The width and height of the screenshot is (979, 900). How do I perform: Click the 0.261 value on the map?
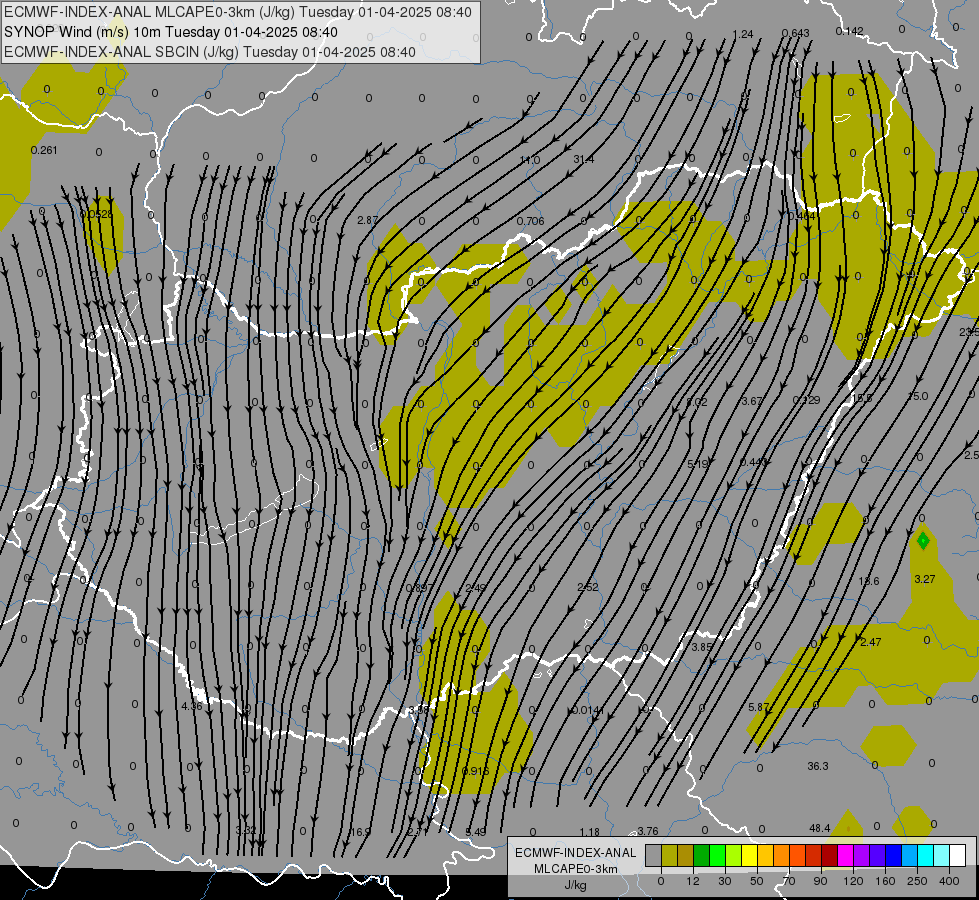44,150
